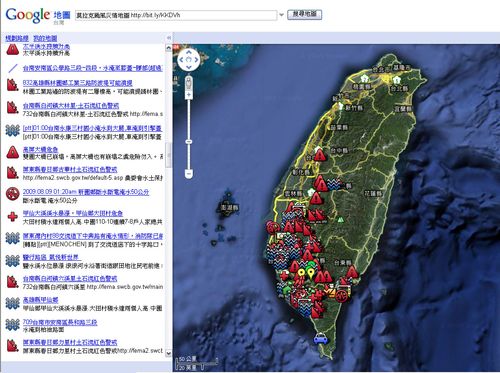
Task: Pan the map north with the up arrow
Action: [x=189, y=52]
